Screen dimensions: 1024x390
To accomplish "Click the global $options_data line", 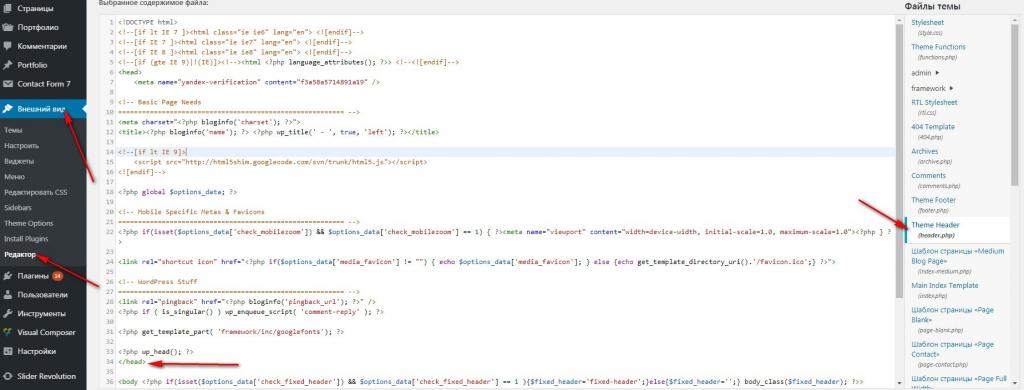I will pyautogui.click(x=178, y=192).
